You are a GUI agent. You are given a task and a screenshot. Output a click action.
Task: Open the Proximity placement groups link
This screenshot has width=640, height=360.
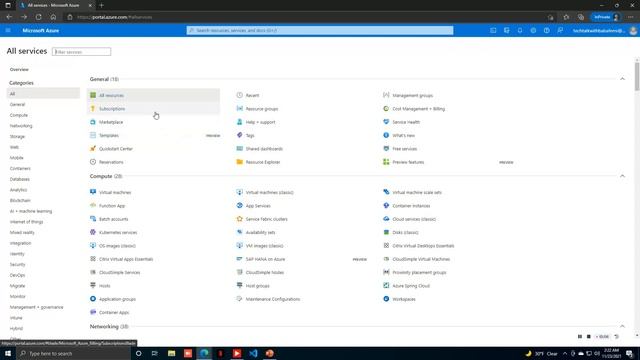[x=419, y=273]
